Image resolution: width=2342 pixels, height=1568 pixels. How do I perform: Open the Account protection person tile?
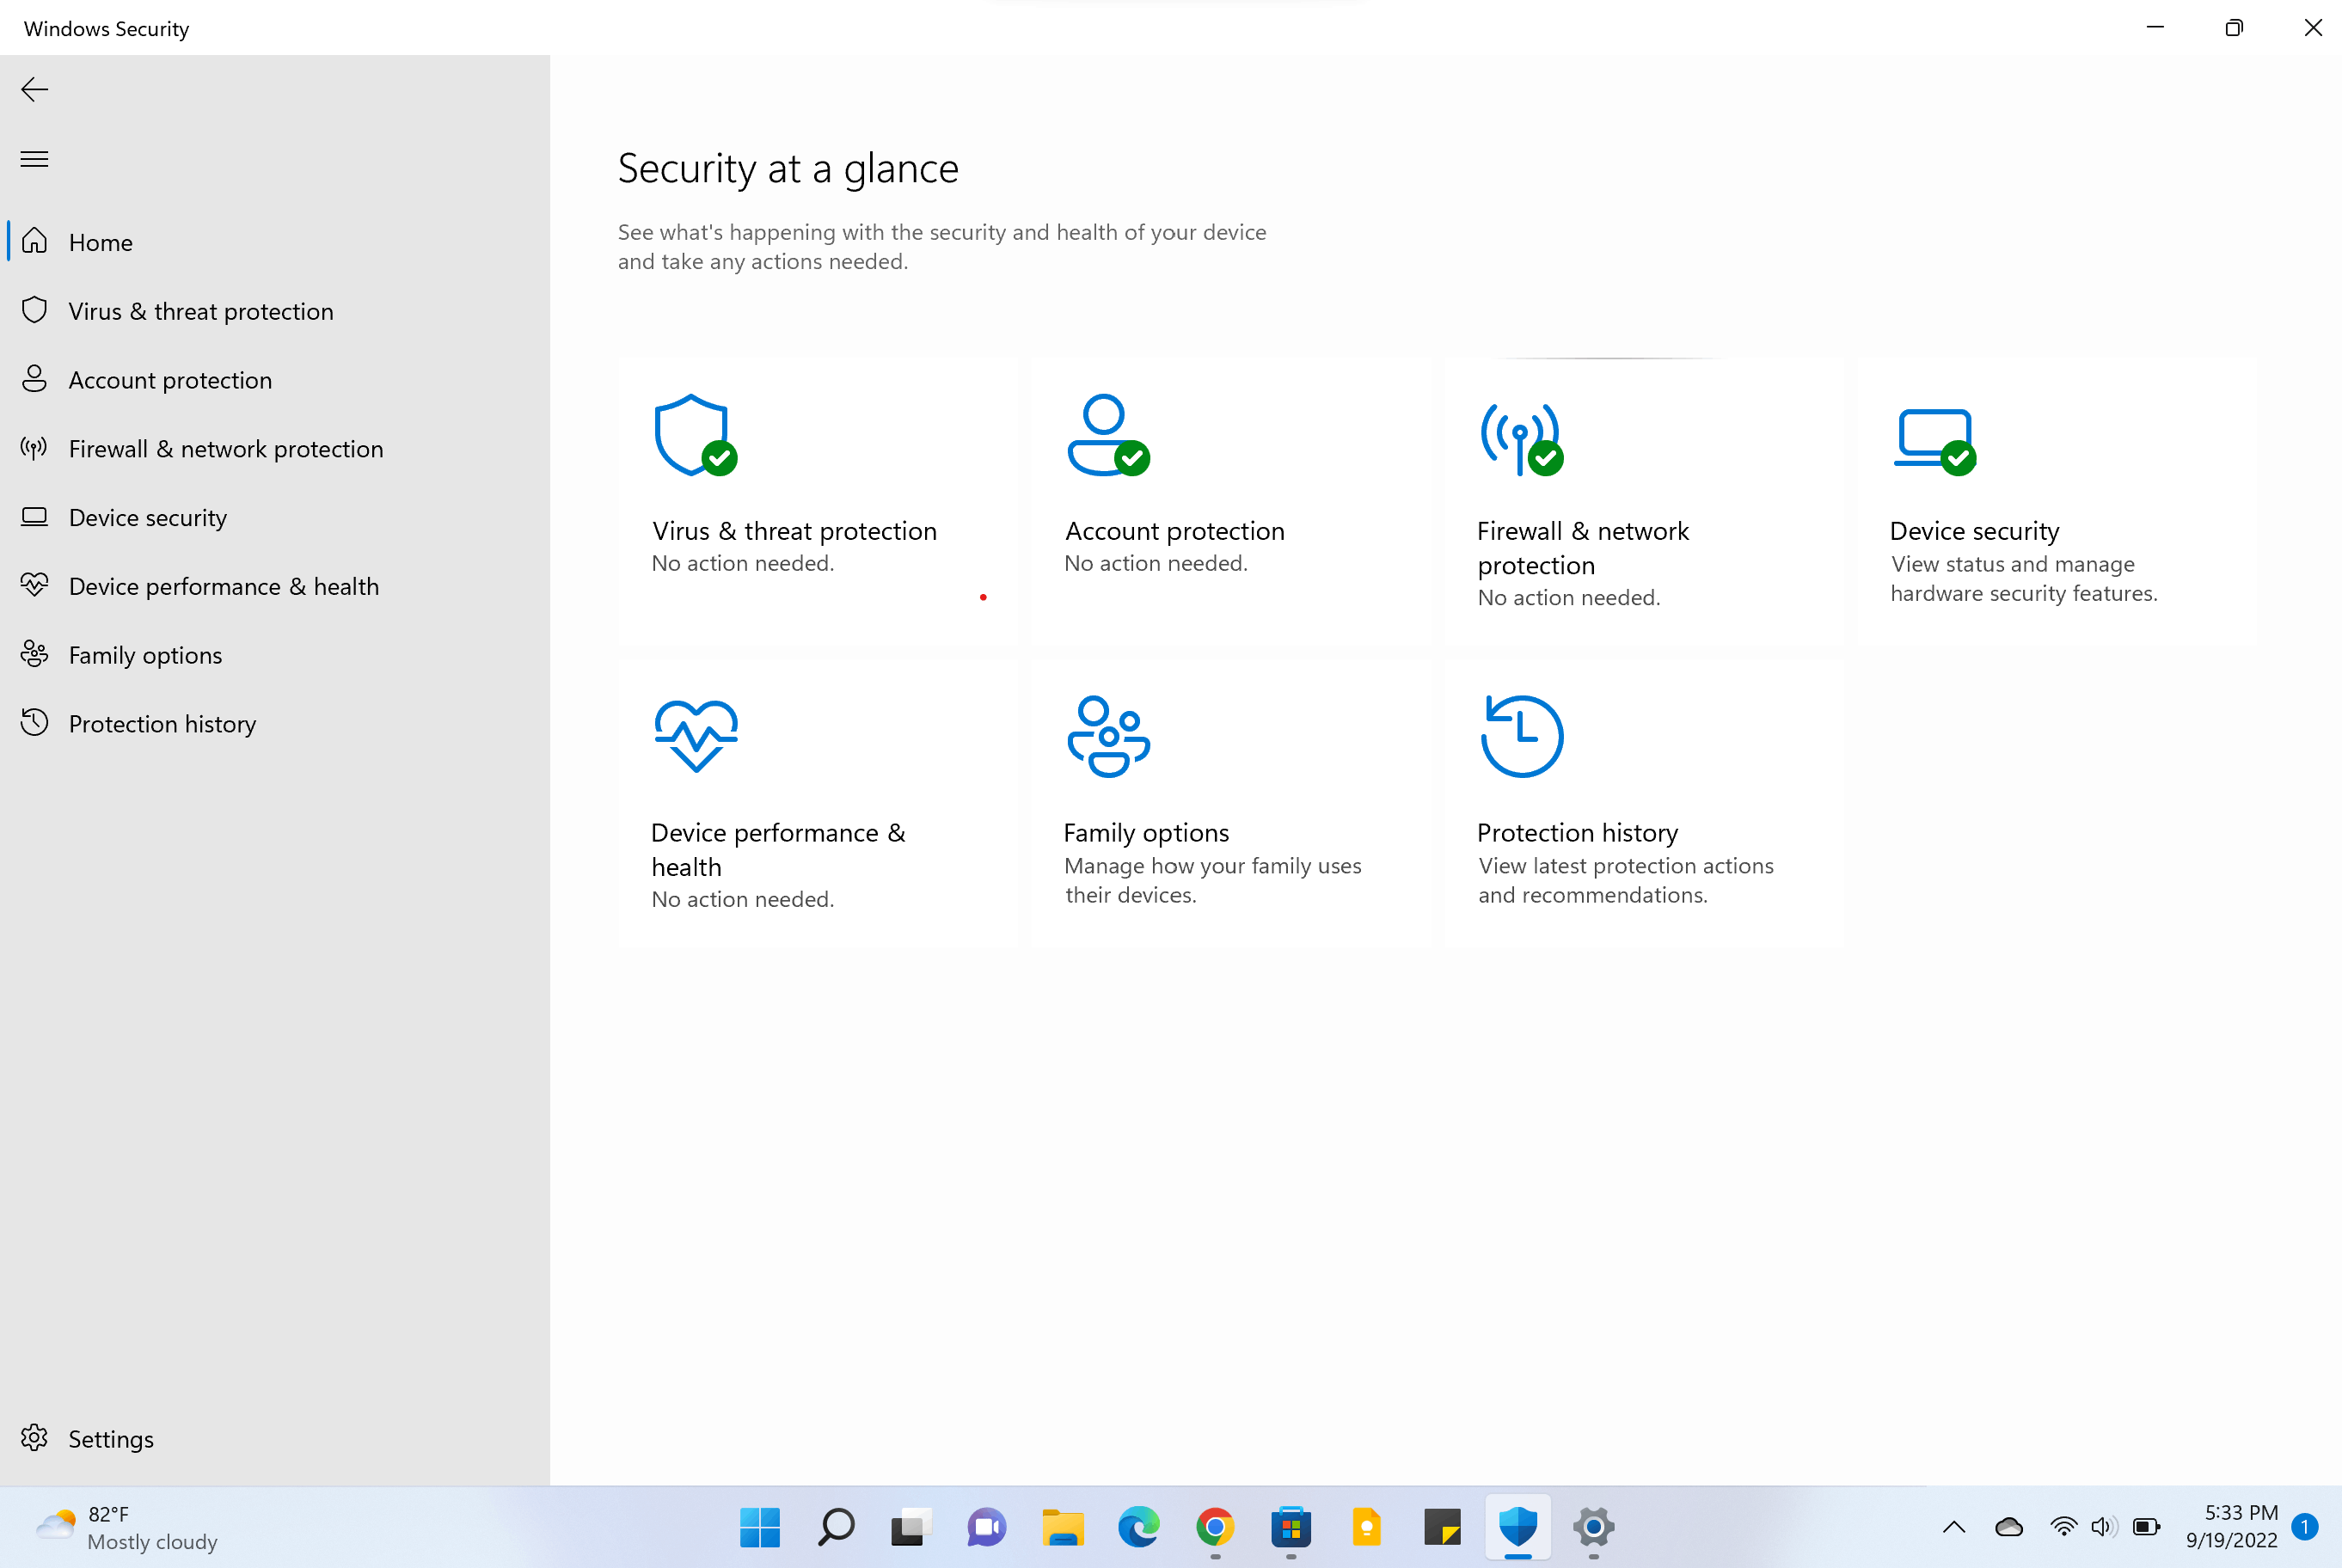[1231, 500]
